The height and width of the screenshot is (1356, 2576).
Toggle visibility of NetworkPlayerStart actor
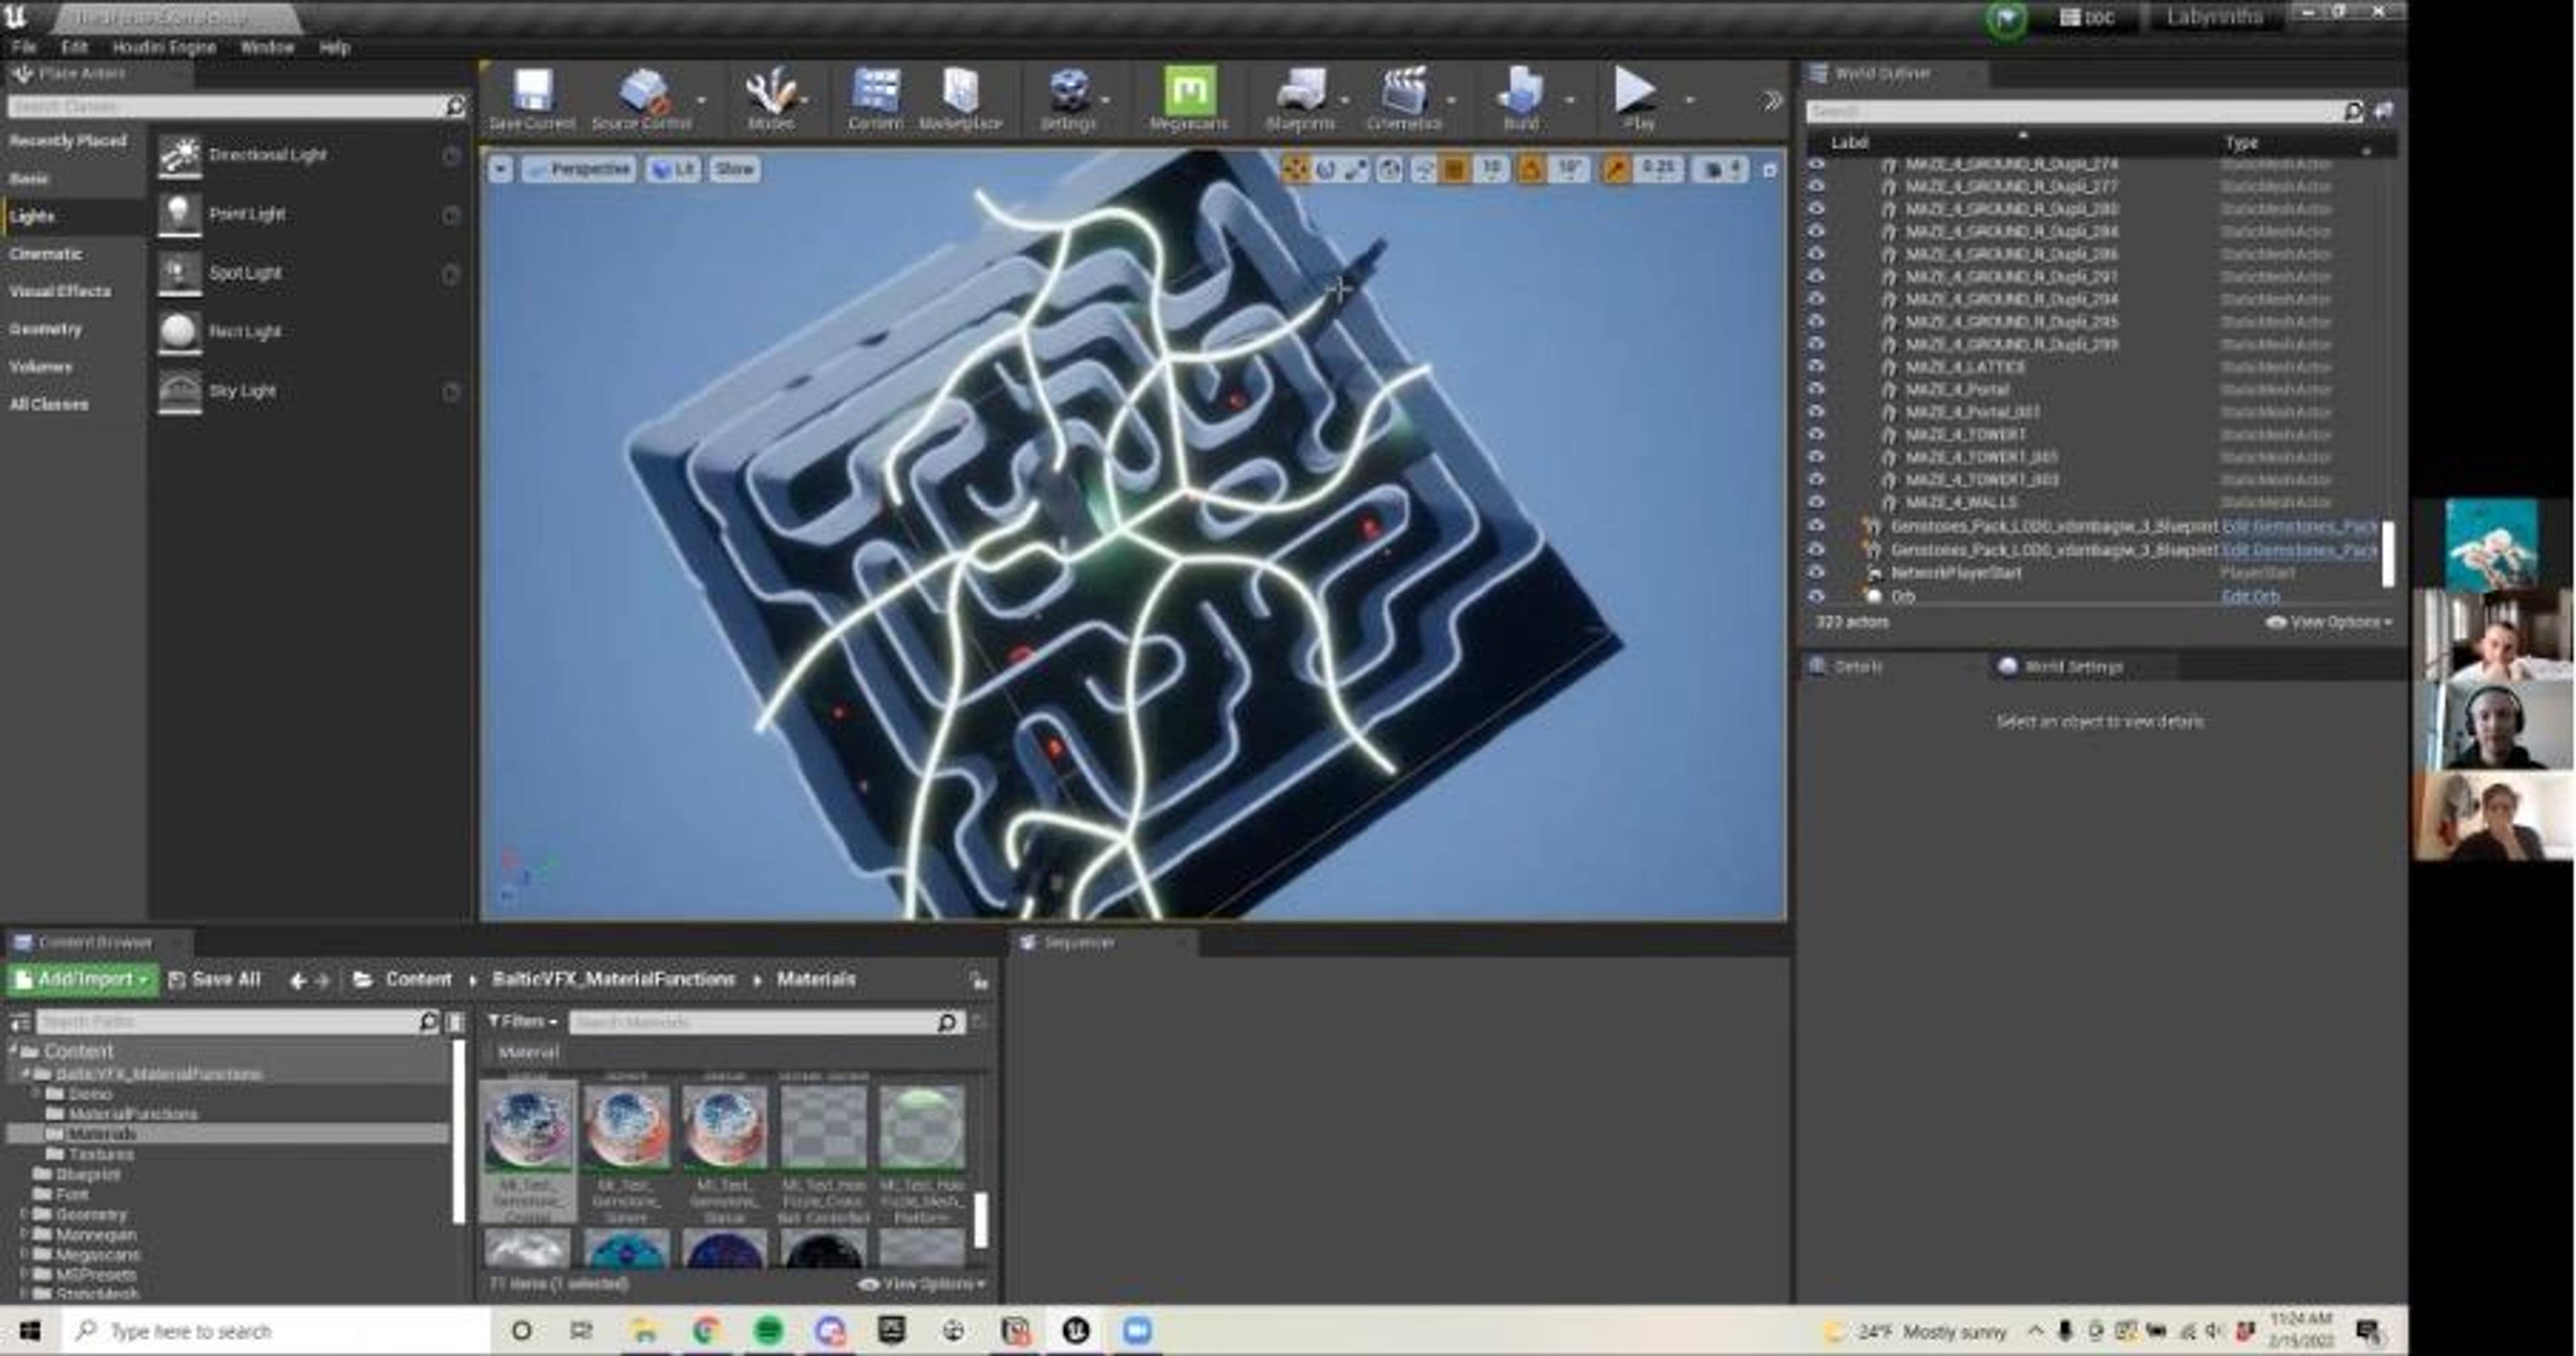pos(1817,573)
